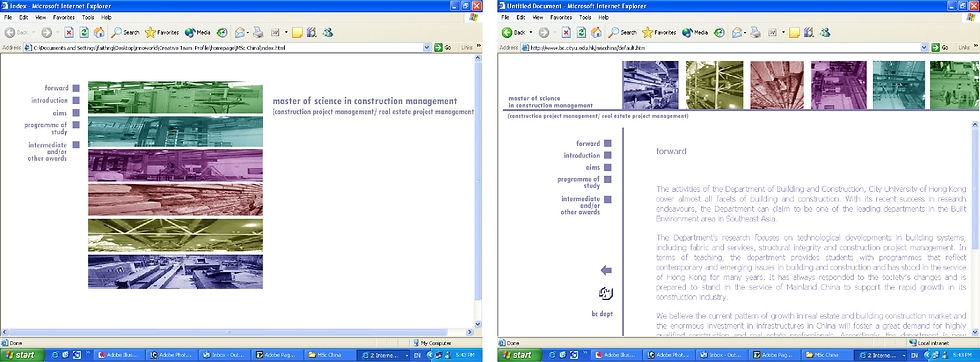The image size is (980, 362).
Task: Click Stop in the Untitled Document window
Action: (x=566, y=33)
